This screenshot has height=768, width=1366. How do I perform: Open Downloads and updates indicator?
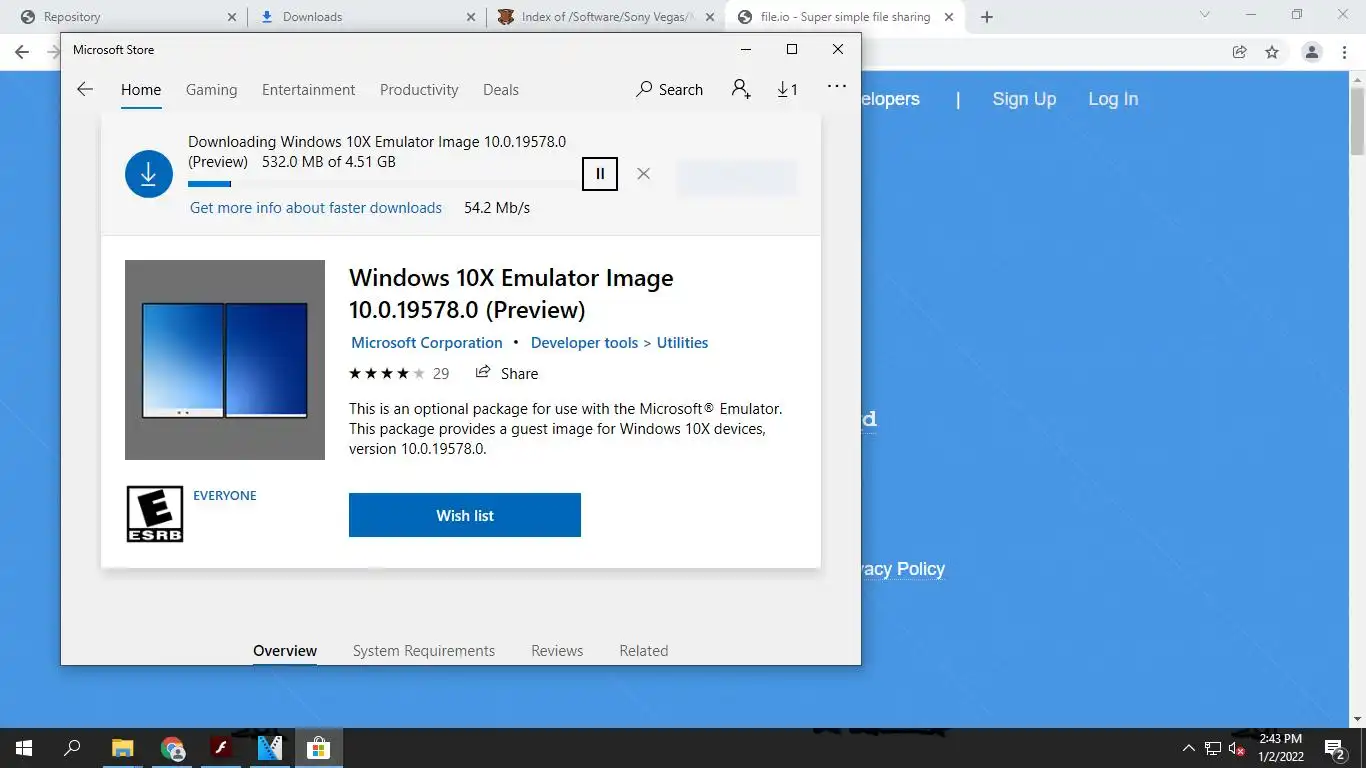pos(788,89)
